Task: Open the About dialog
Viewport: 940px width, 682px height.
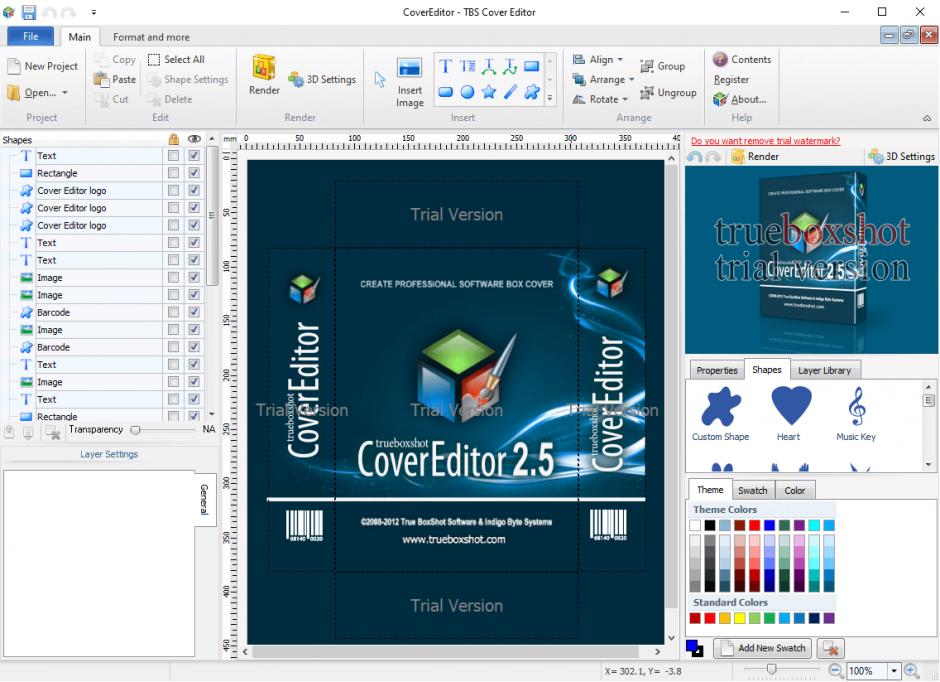Action: [740, 99]
